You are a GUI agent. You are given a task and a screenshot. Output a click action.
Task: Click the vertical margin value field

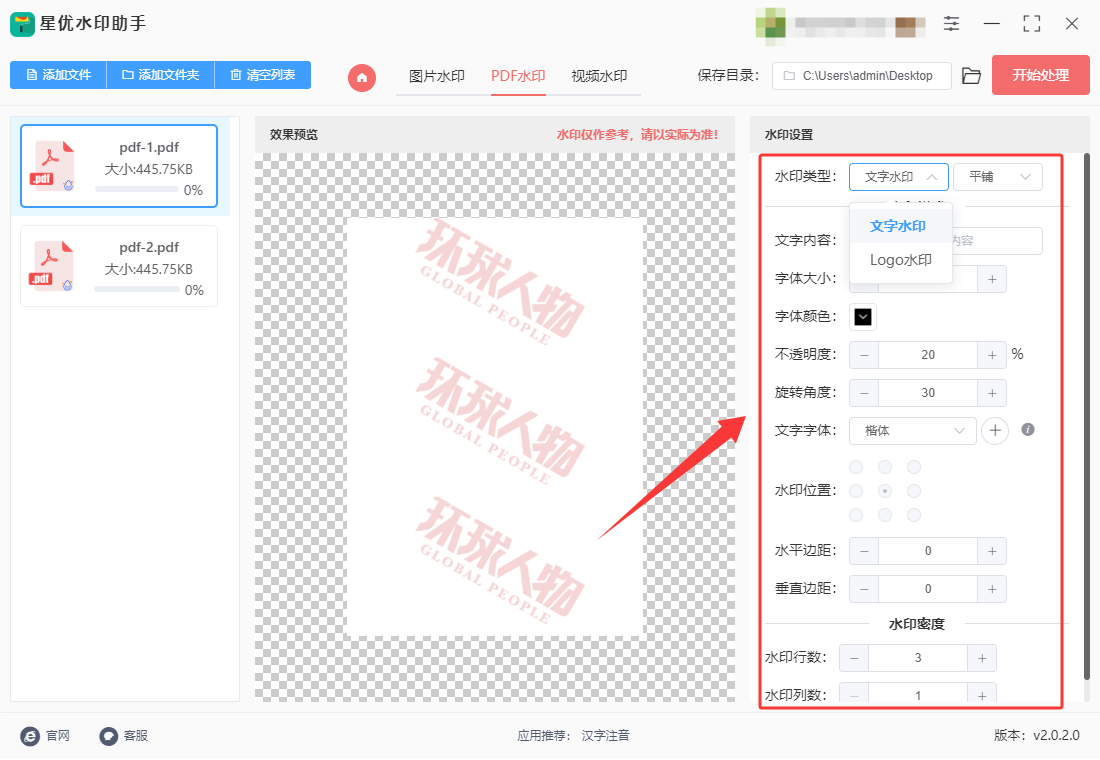pyautogui.click(x=928, y=589)
